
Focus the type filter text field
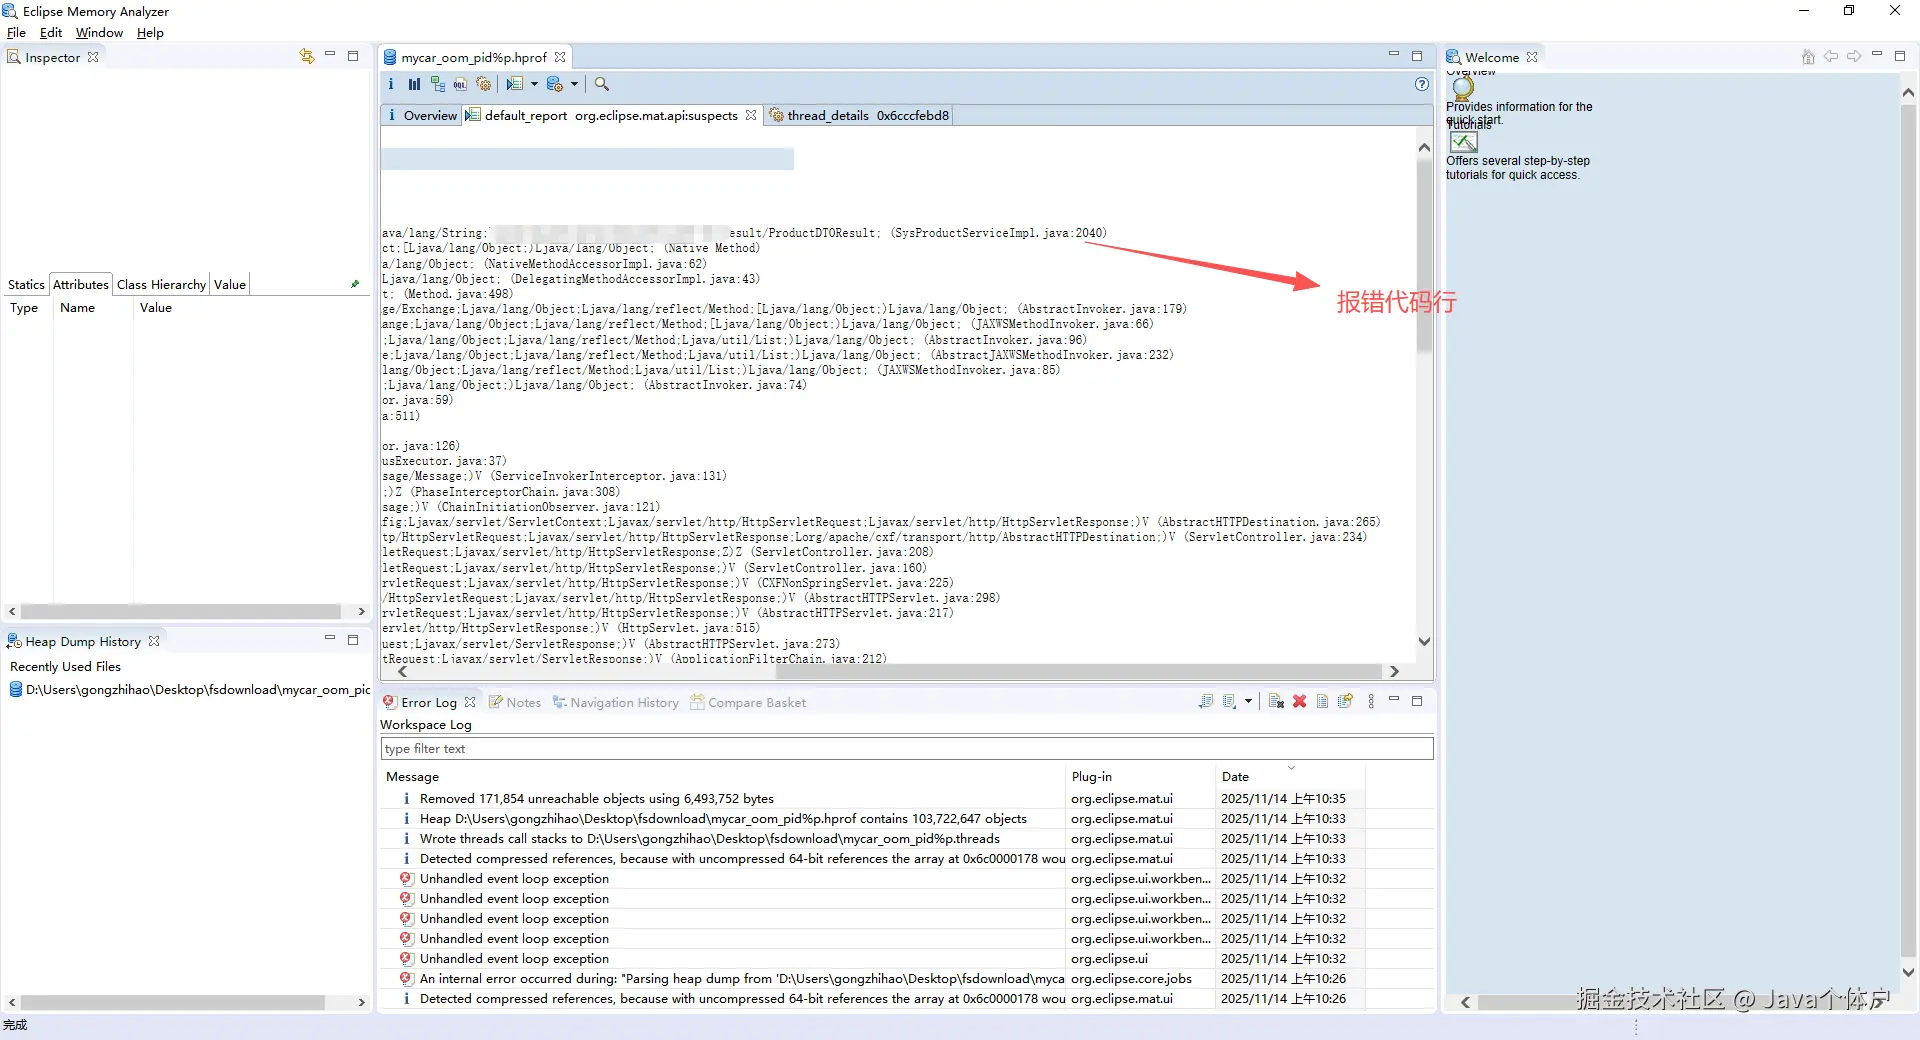point(906,748)
